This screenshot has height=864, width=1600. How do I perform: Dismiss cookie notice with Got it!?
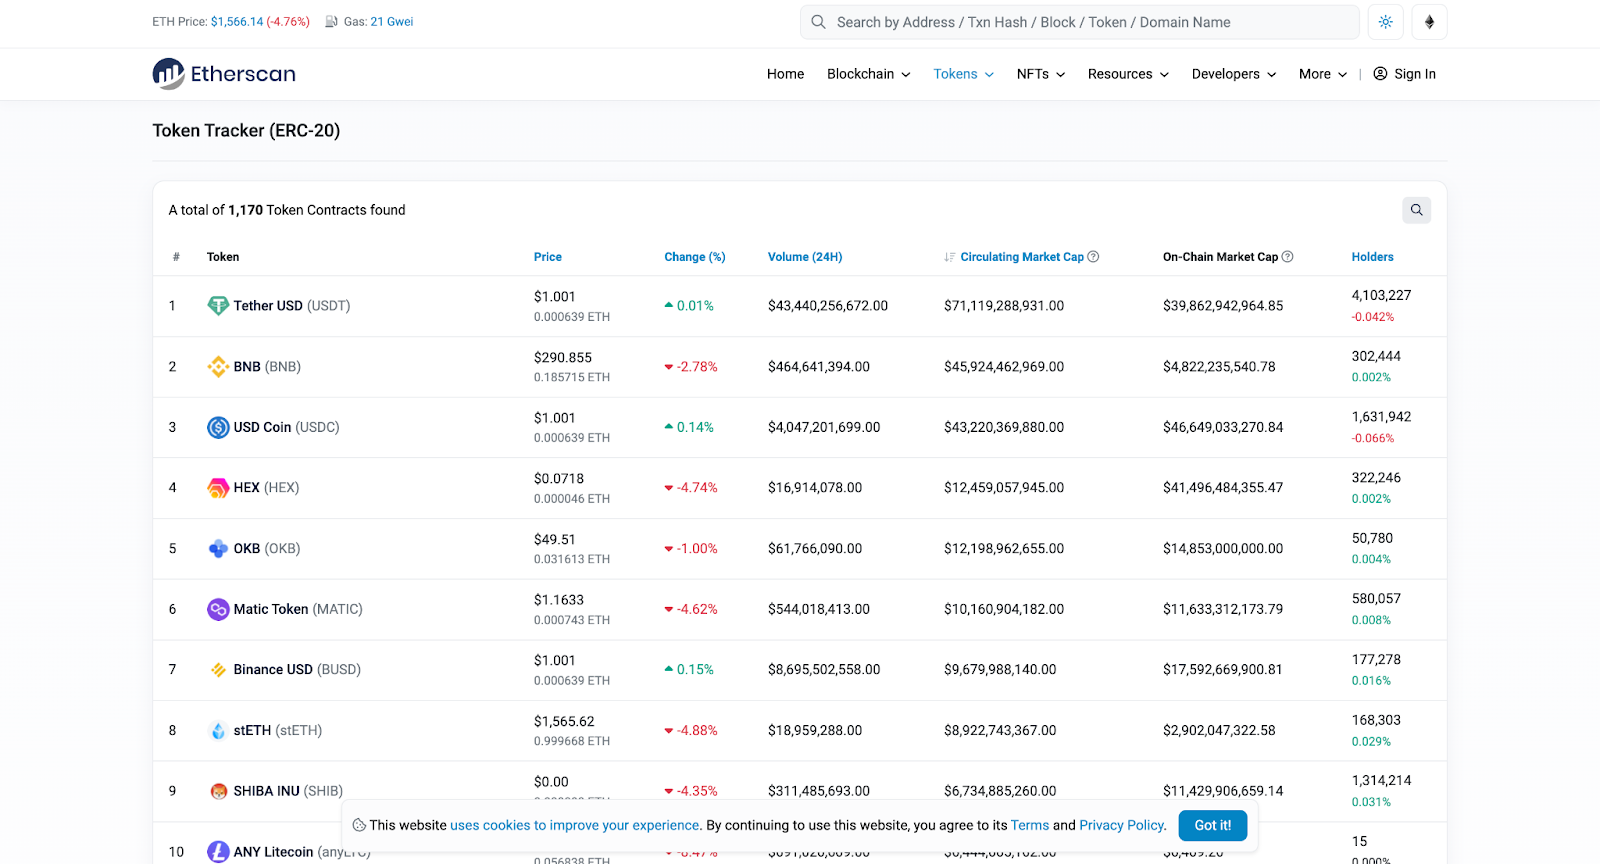(1212, 825)
